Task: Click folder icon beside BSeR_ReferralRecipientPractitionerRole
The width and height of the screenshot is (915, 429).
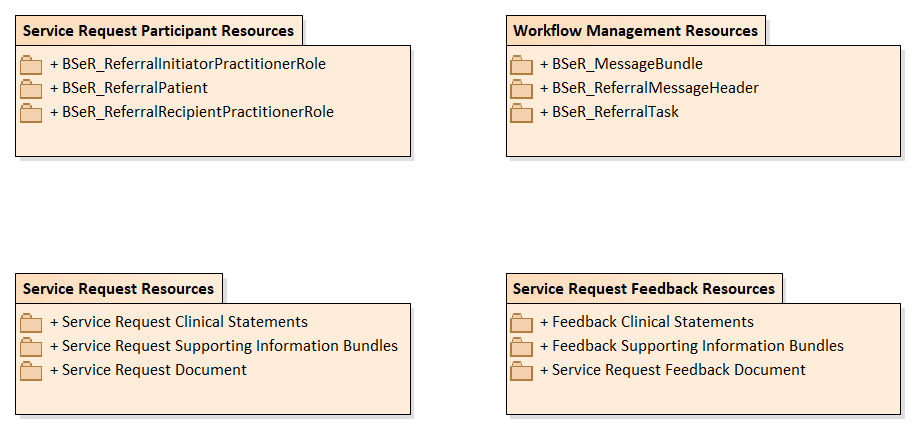Action: tap(31, 113)
